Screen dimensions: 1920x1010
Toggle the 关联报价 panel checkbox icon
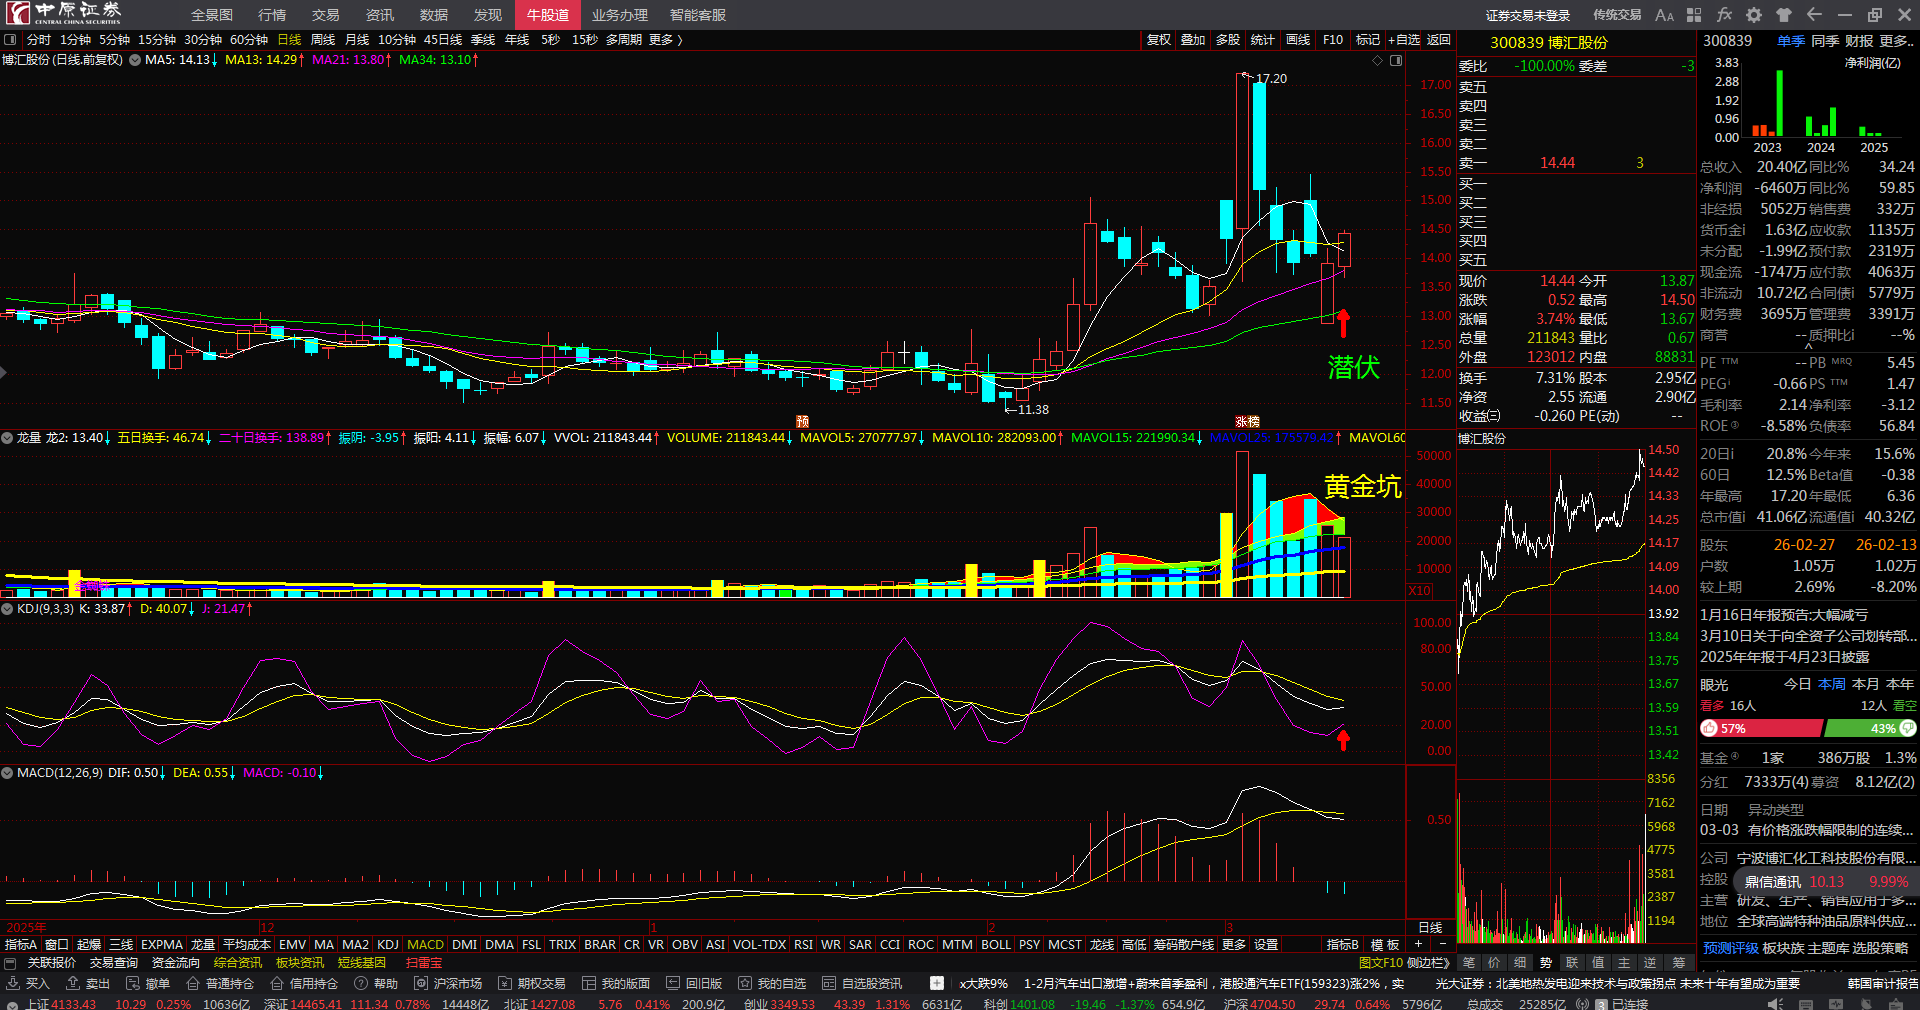click(10, 963)
